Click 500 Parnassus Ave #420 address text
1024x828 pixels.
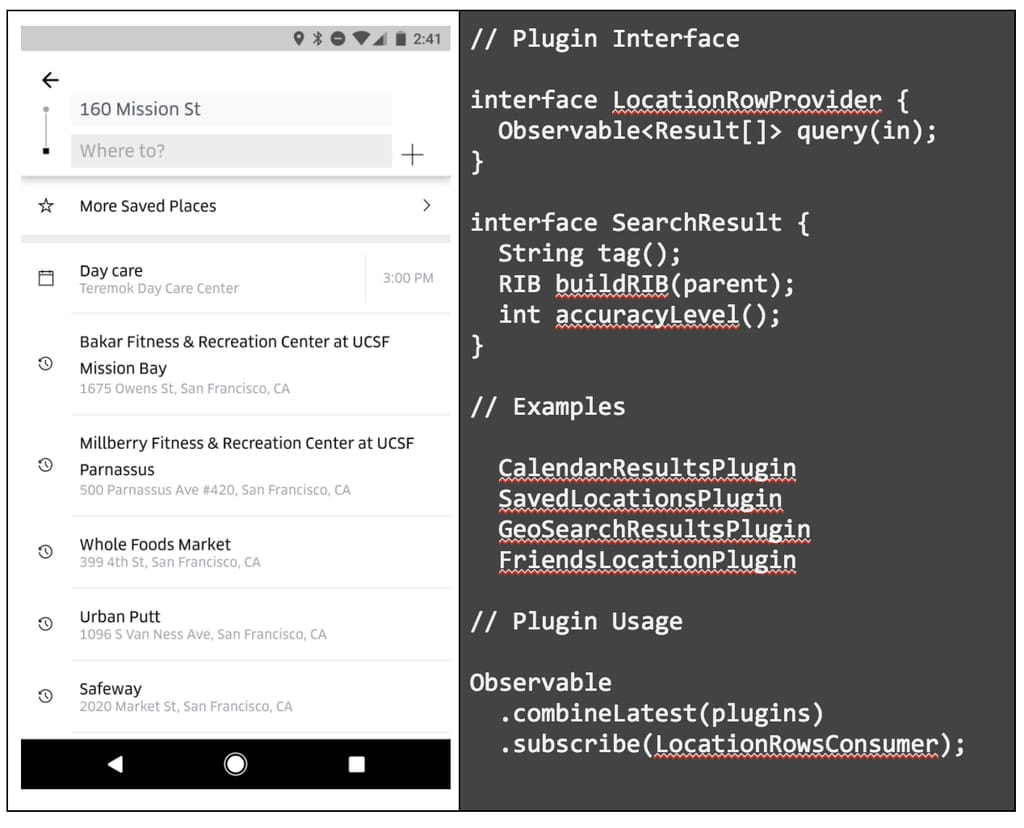coord(215,490)
